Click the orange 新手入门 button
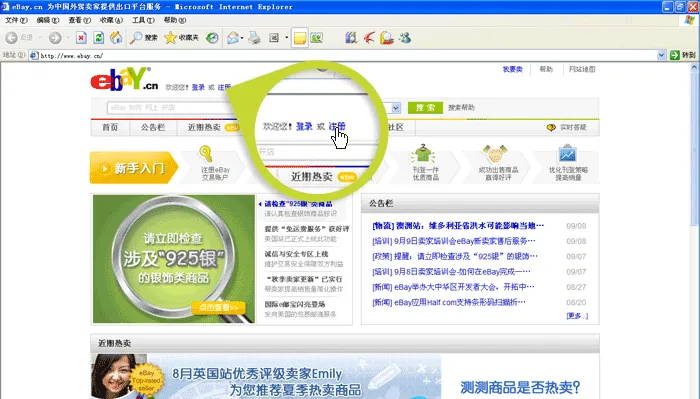This screenshot has height=399, width=700. point(134,168)
